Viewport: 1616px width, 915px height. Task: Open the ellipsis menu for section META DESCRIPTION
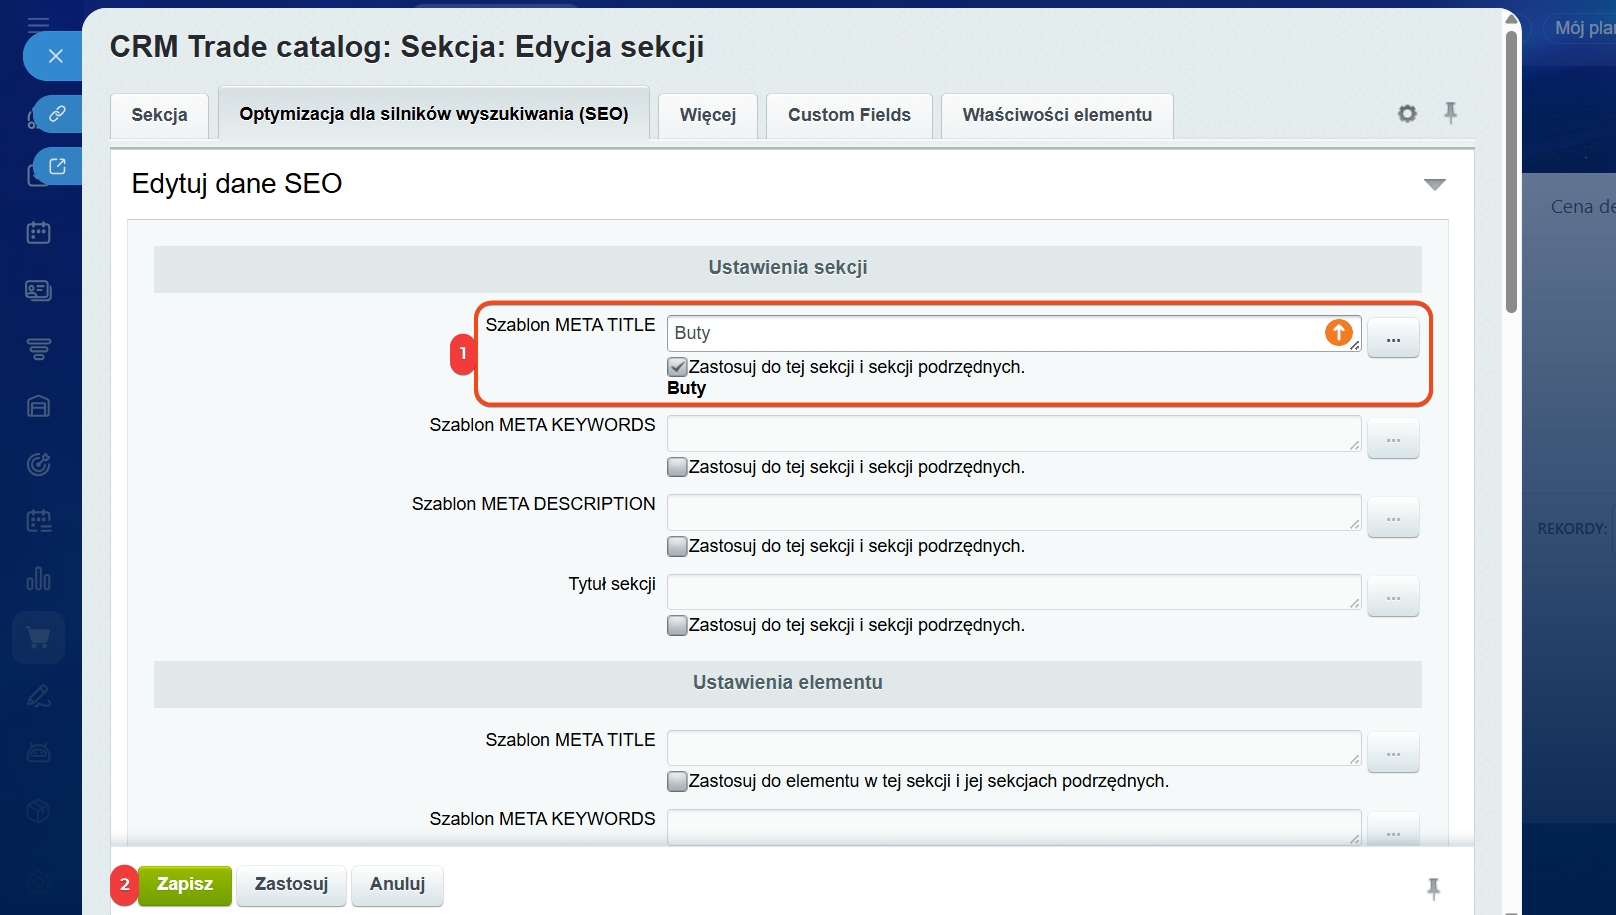(x=1393, y=518)
